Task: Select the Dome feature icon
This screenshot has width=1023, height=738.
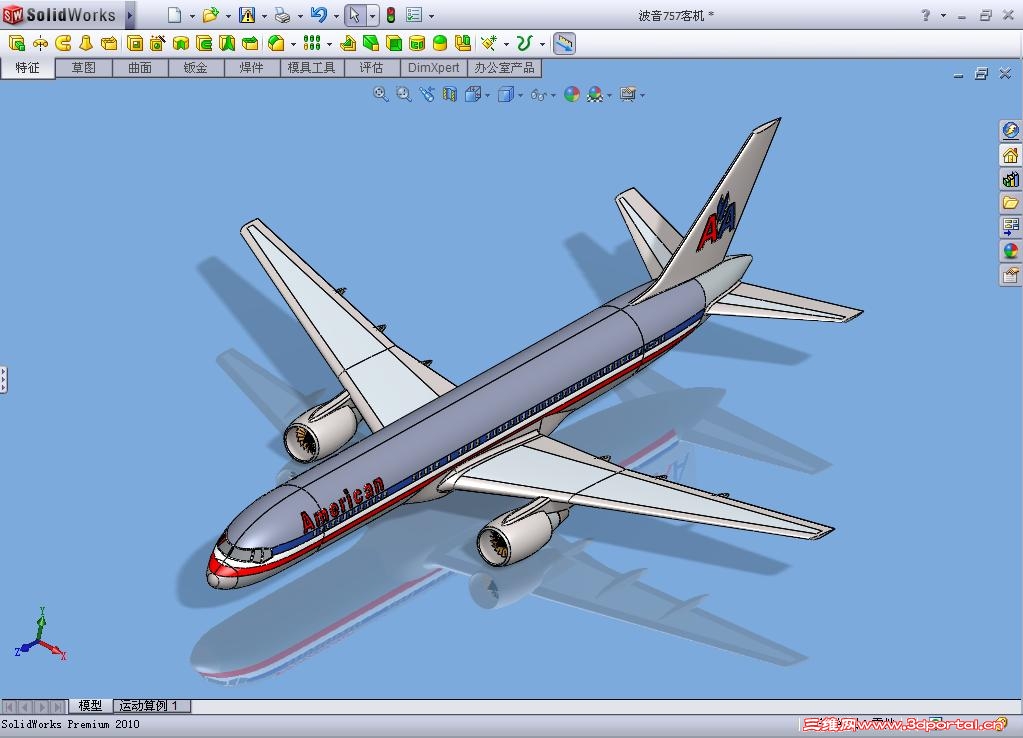Action: tap(440, 44)
